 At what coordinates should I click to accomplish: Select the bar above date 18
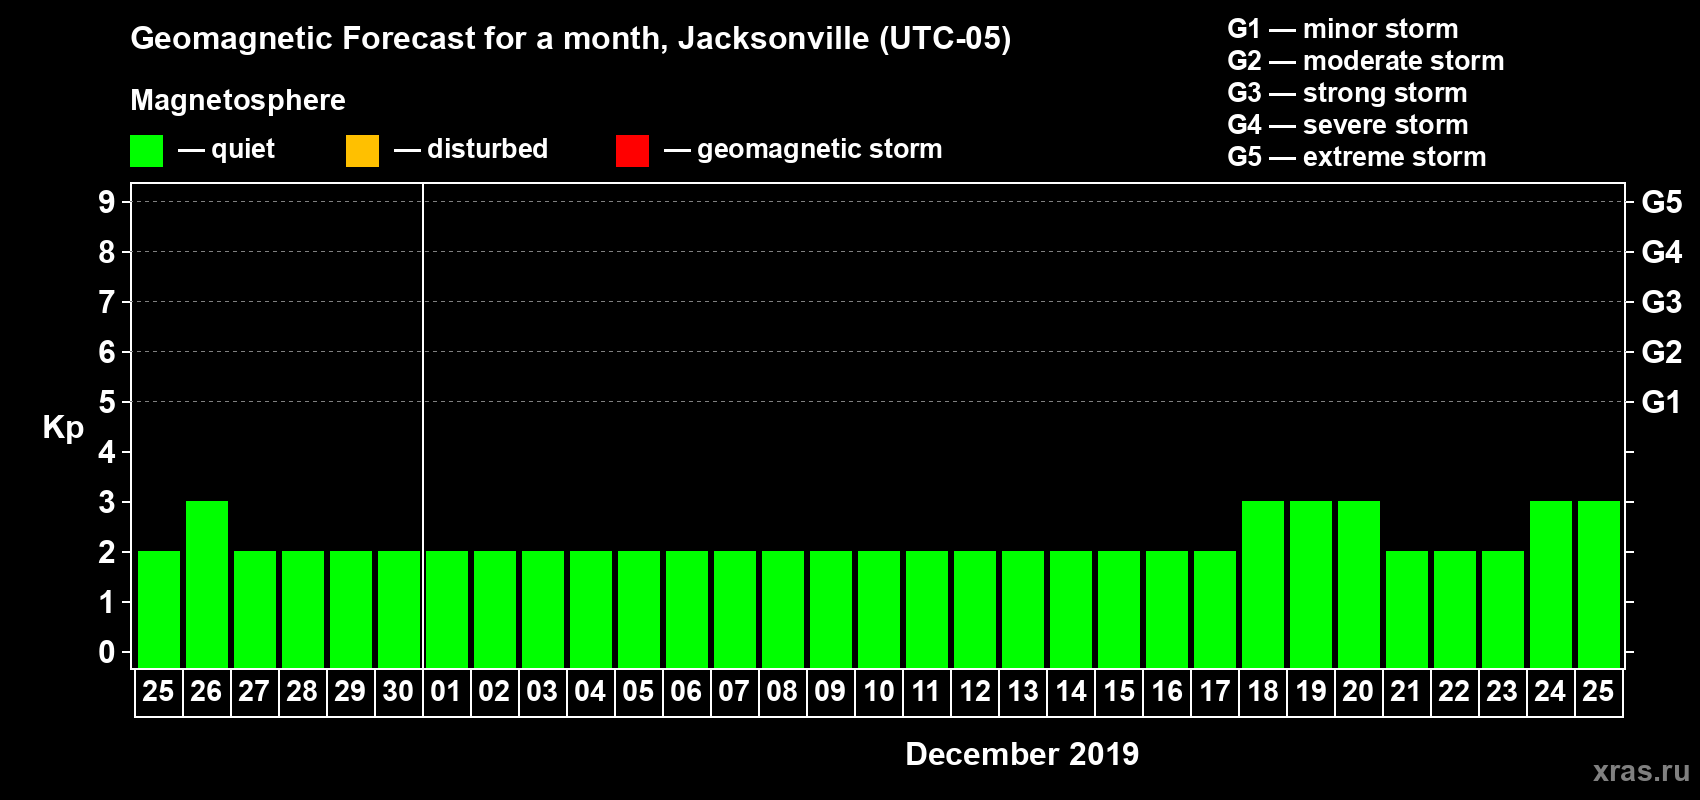(1262, 584)
